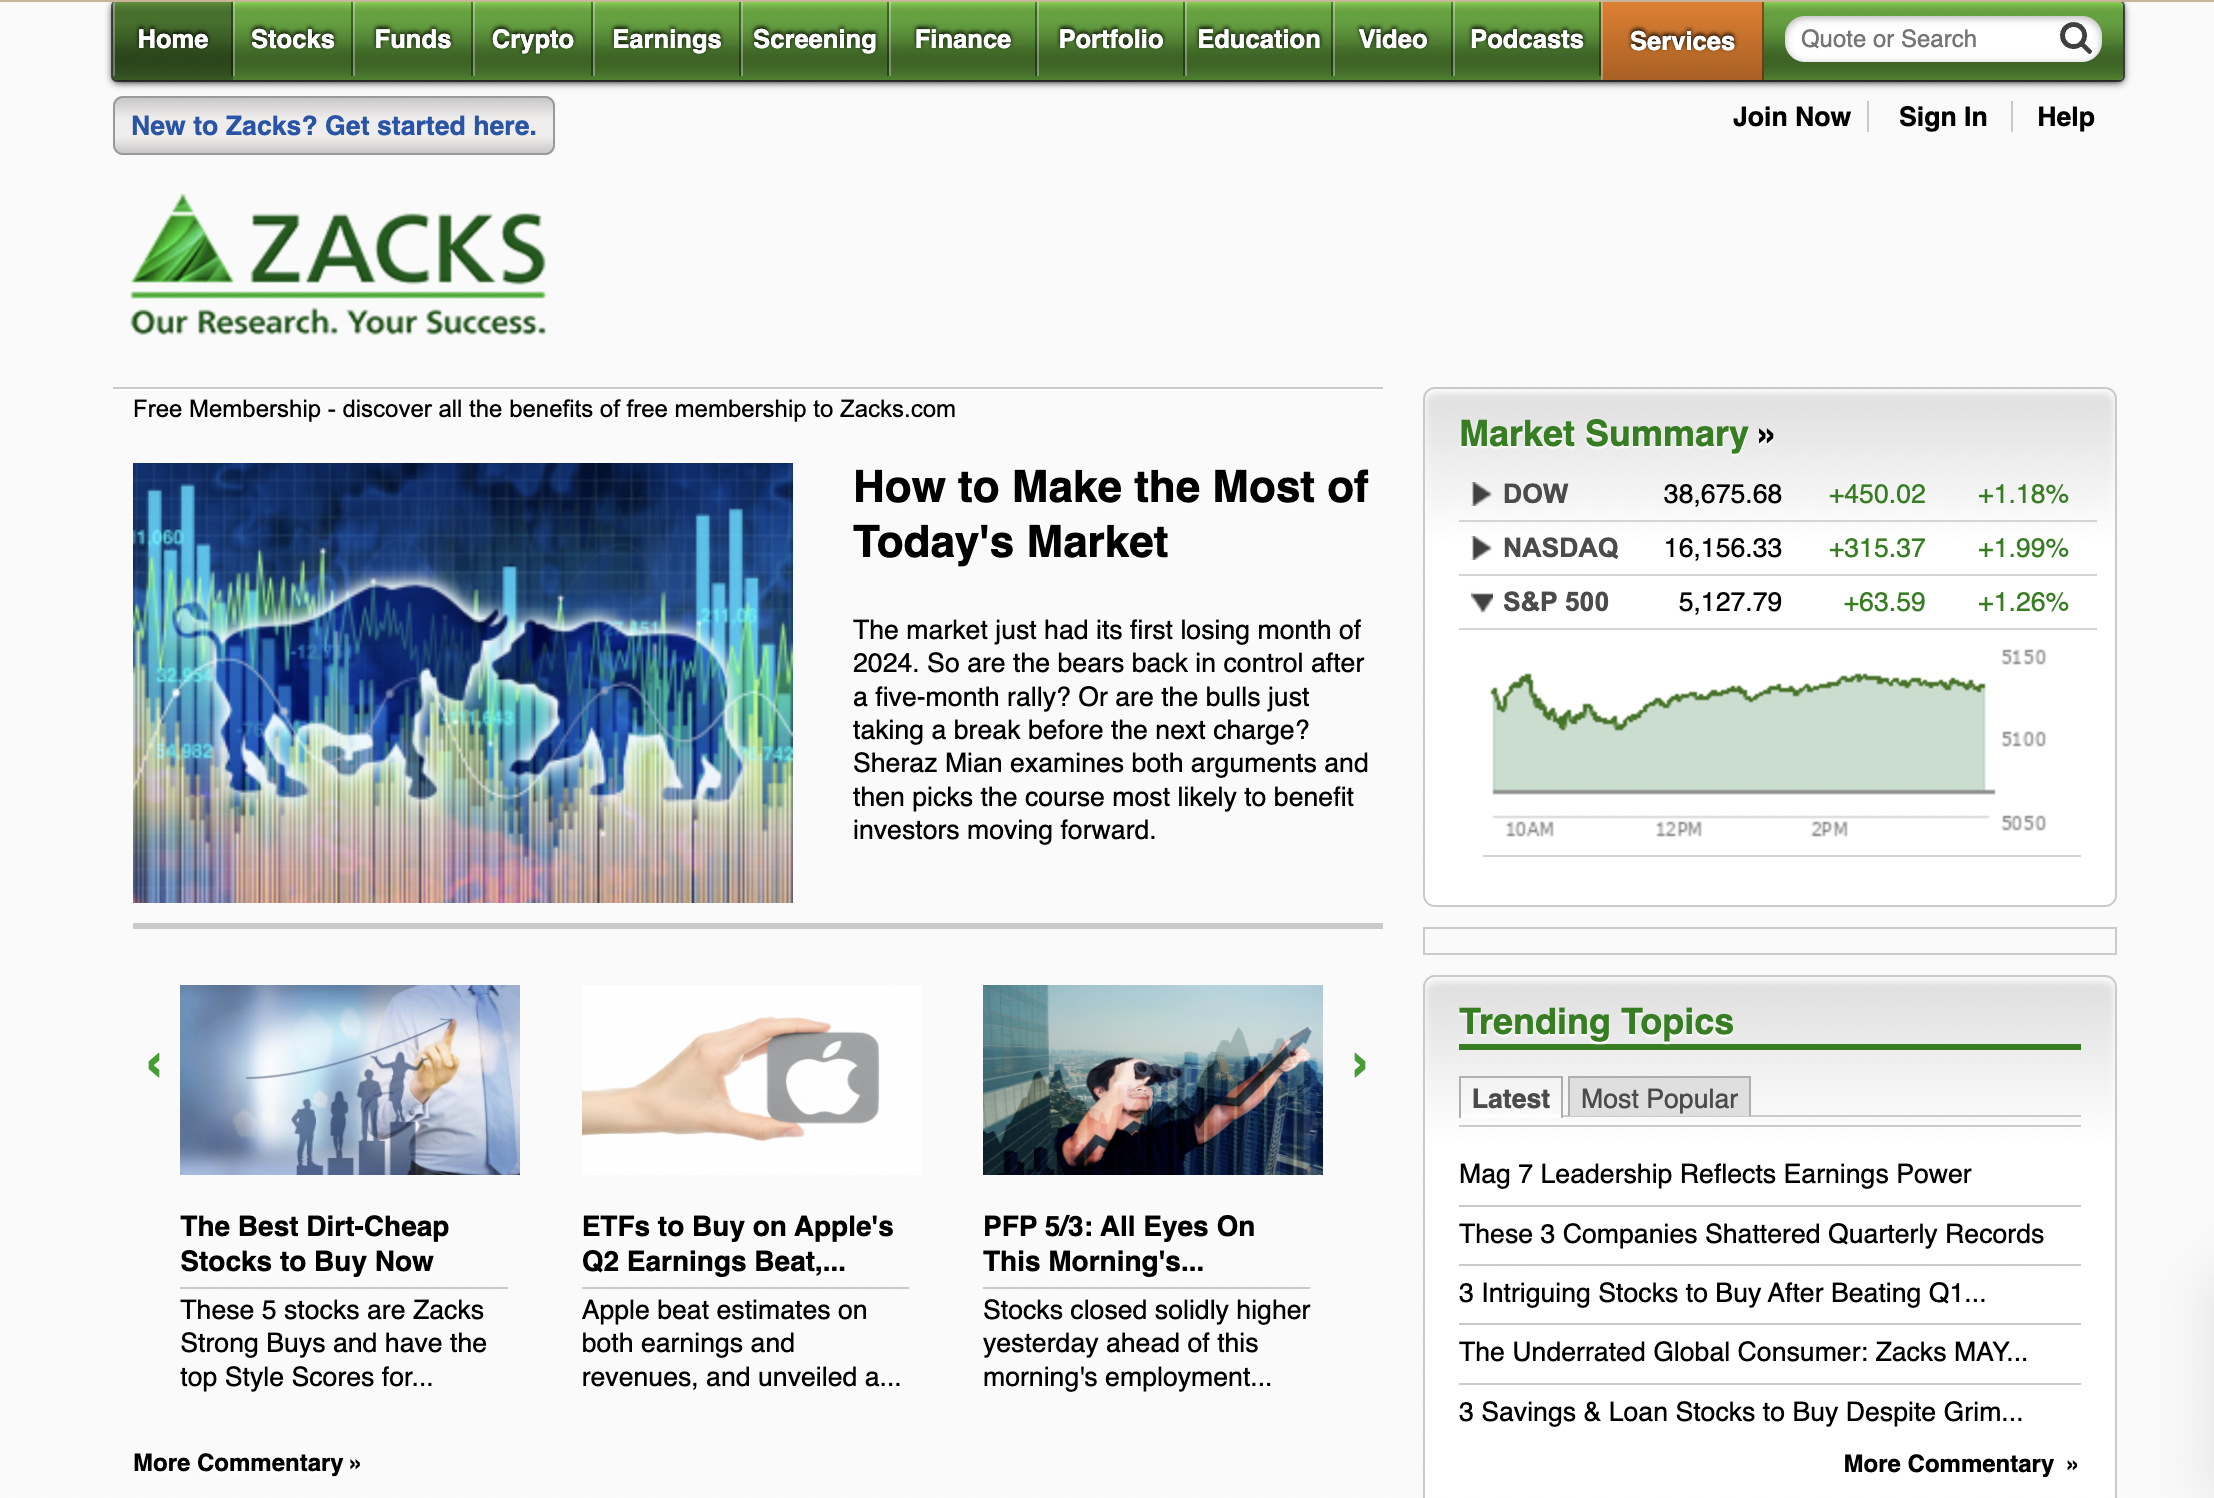Viewport: 2214px width, 1498px height.
Task: Open the Finance menu
Action: pos(963,40)
